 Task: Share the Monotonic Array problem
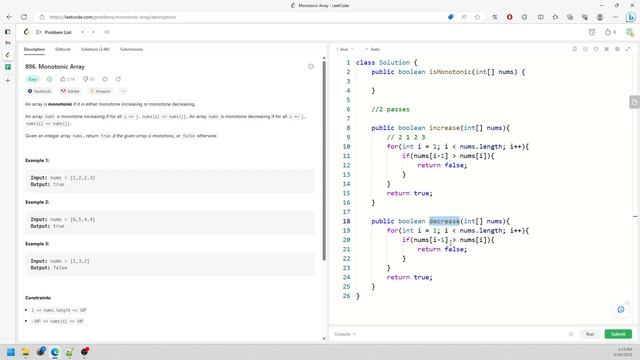pos(118,79)
